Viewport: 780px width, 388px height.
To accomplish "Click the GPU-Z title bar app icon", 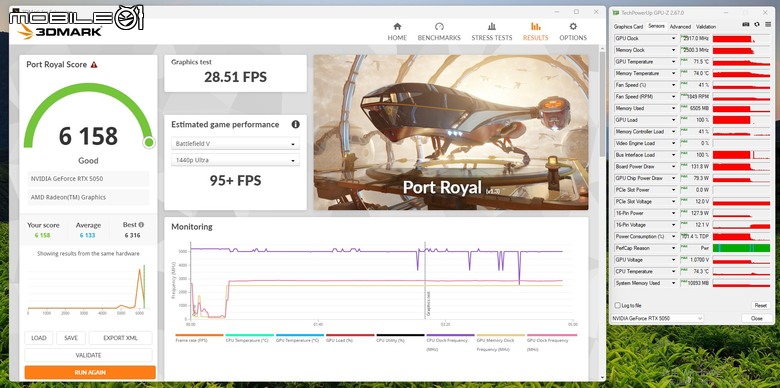I will [x=616, y=13].
